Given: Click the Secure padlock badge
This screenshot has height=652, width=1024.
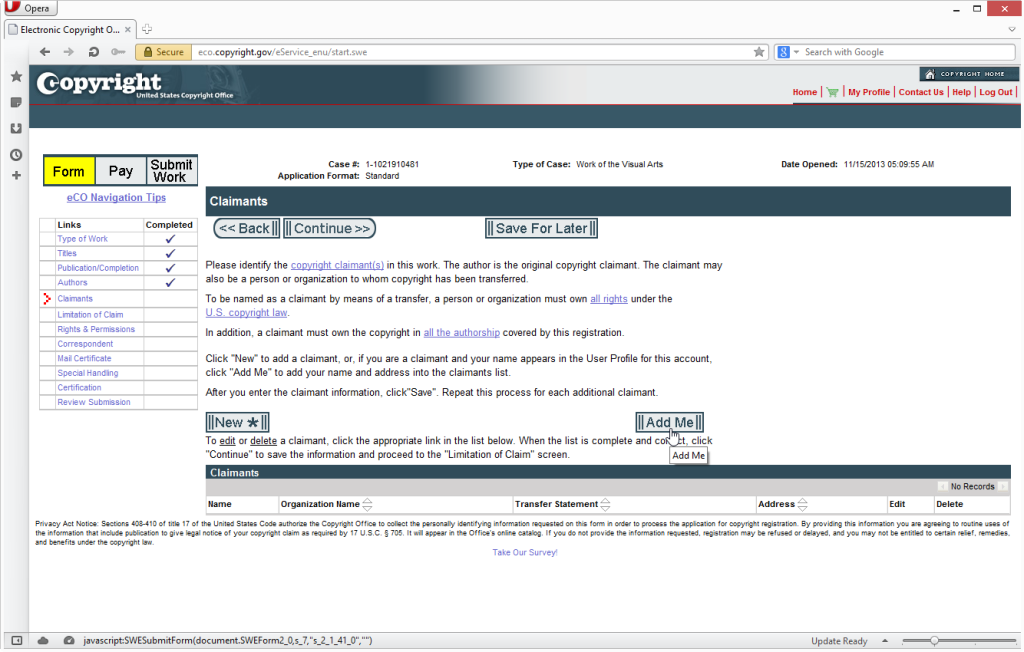Looking at the screenshot, I should pyautogui.click(x=163, y=52).
